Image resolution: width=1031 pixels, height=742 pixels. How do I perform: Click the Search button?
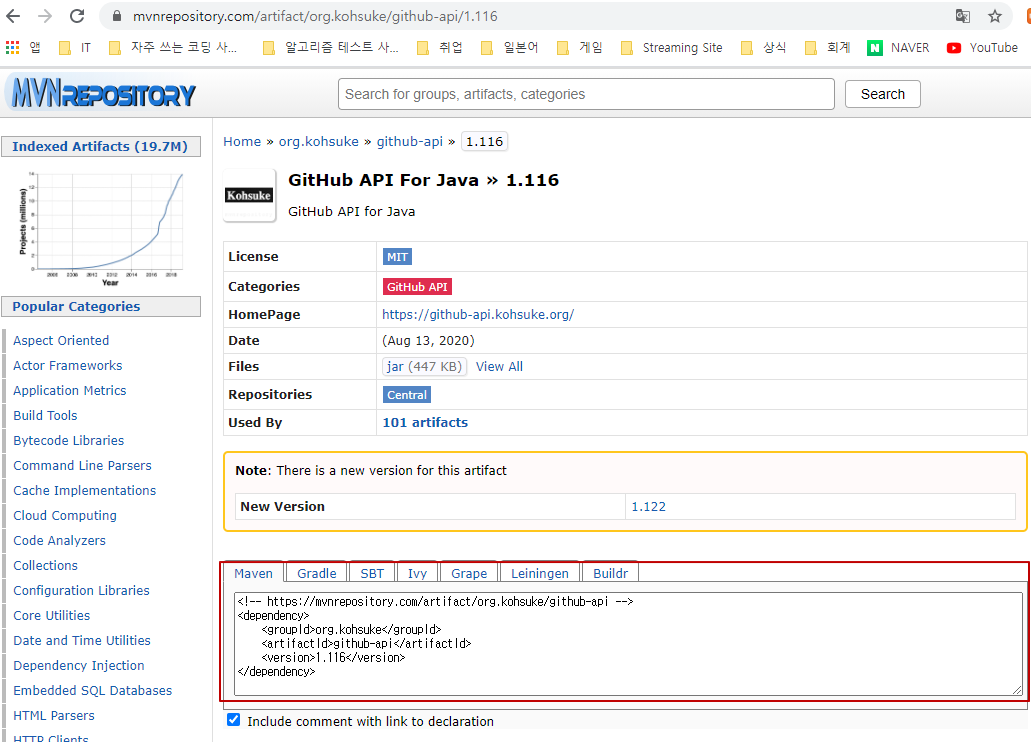tap(882, 94)
